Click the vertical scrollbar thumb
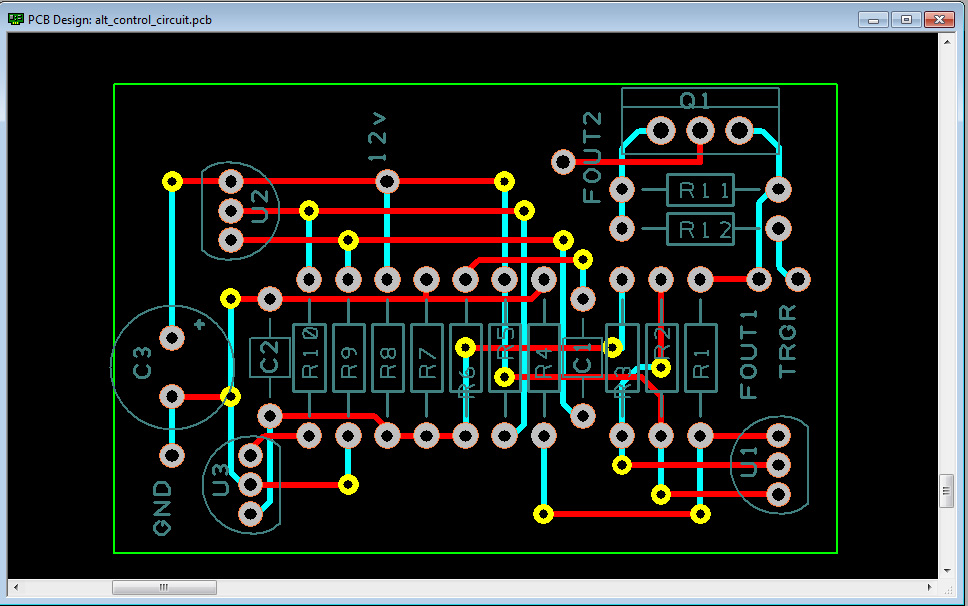 pyautogui.click(x=946, y=491)
